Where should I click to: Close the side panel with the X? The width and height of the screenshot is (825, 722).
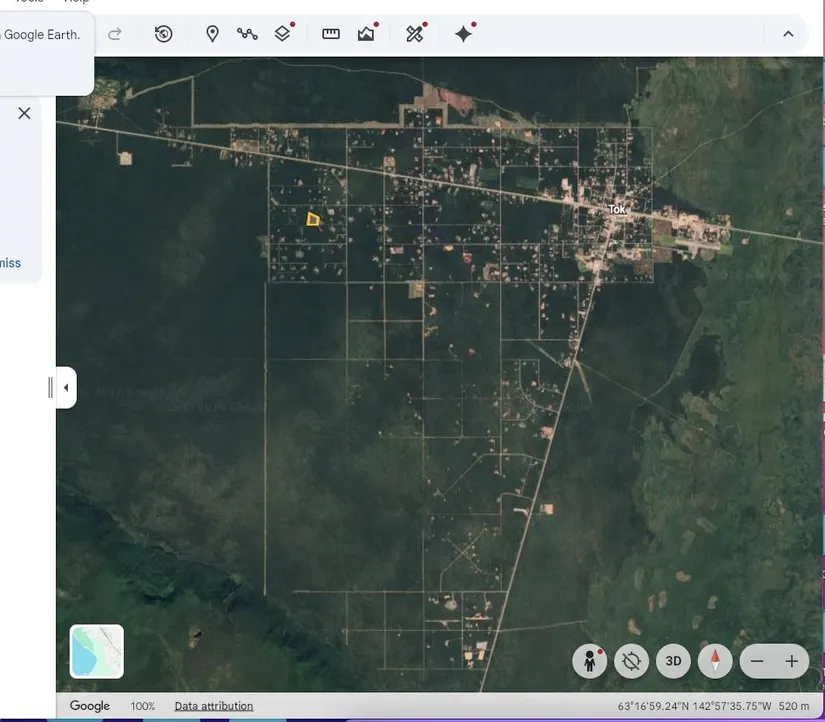(25, 113)
